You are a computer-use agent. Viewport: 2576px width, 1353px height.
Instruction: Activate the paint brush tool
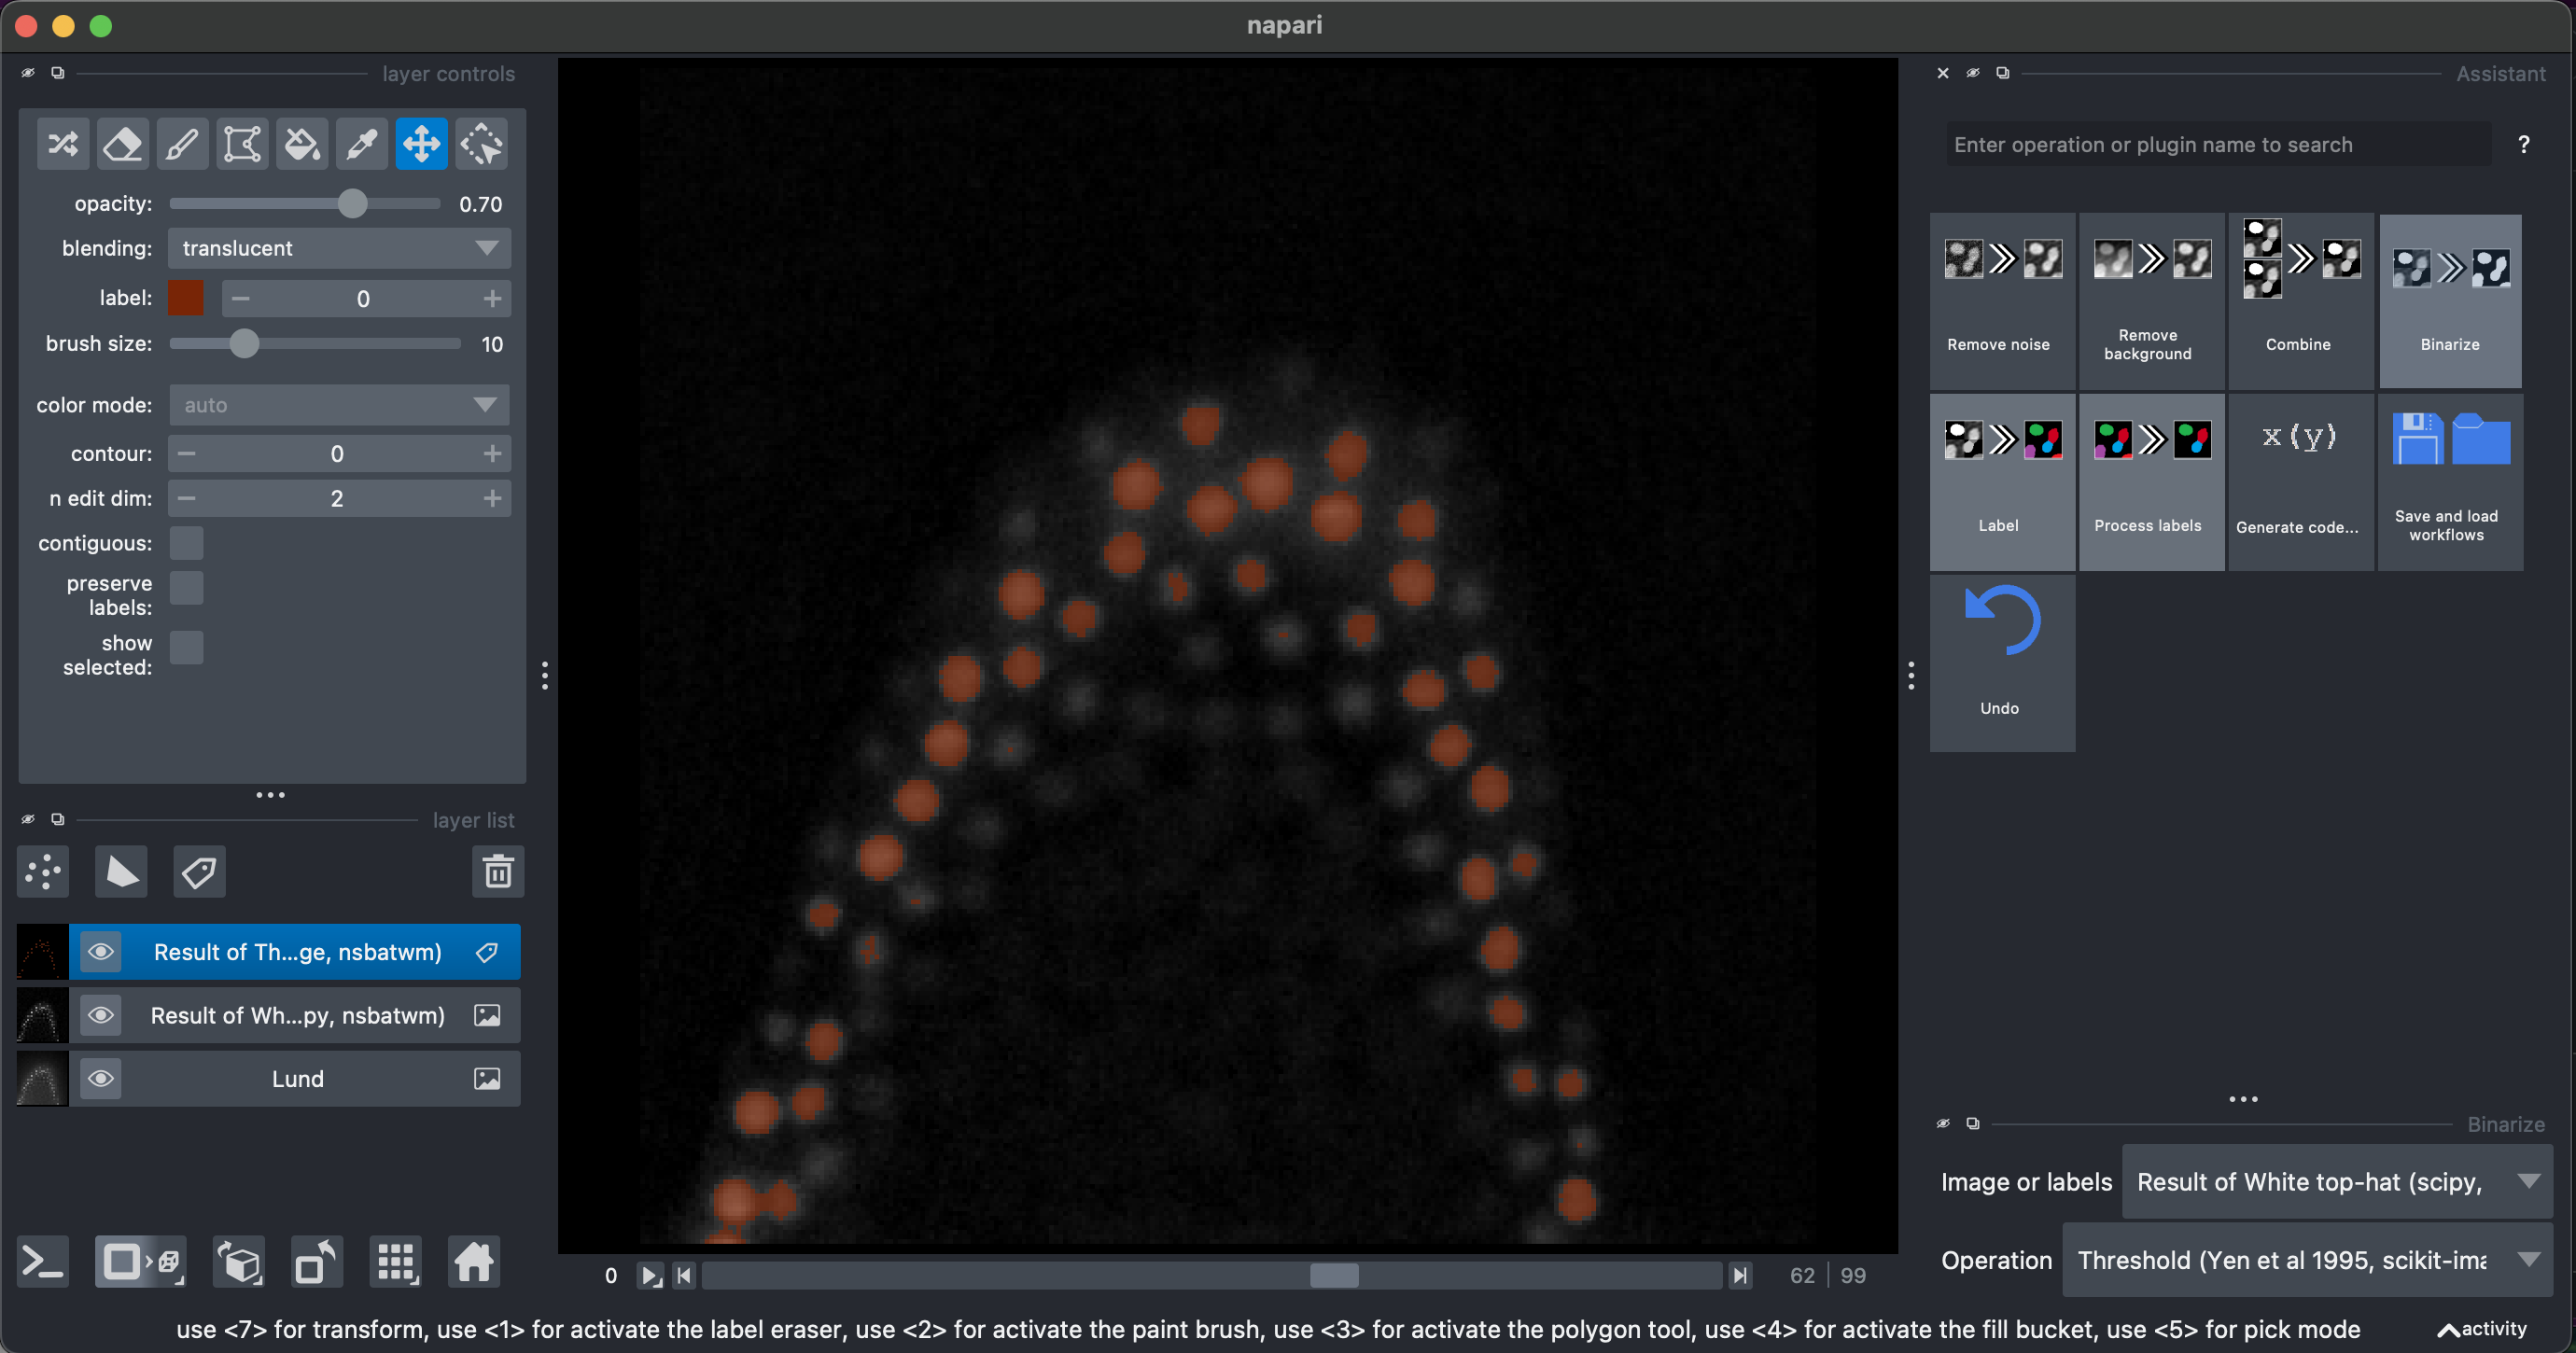(182, 144)
